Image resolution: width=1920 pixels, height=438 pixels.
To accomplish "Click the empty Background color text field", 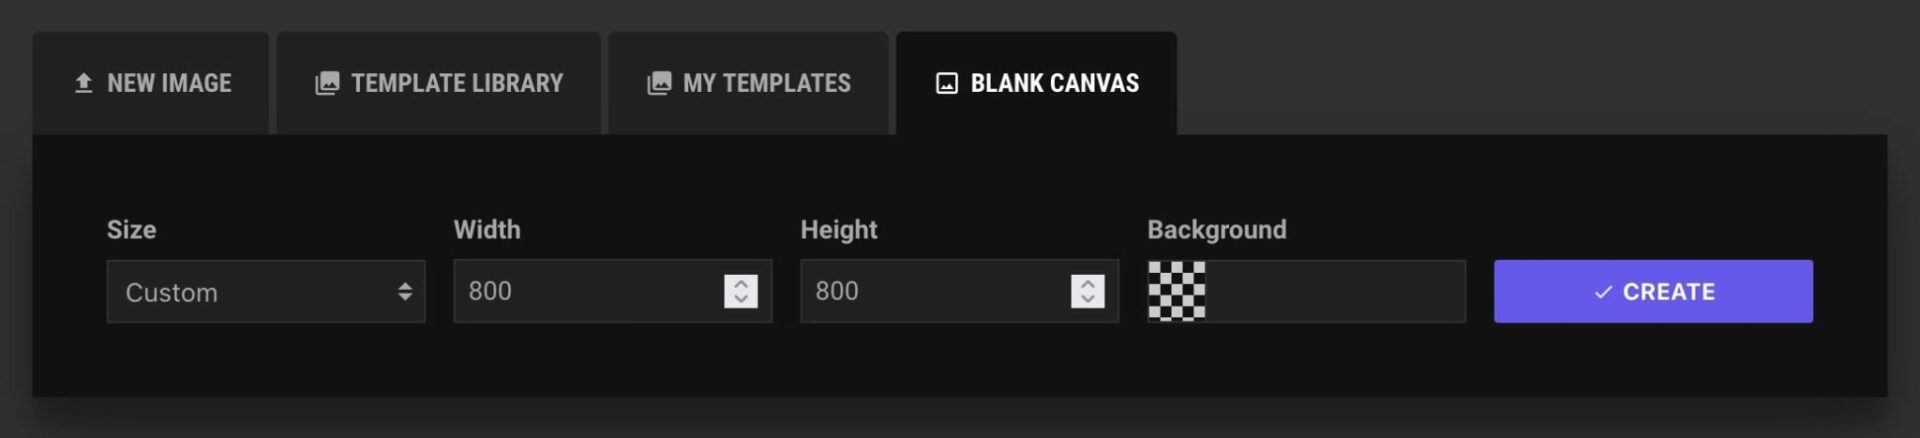I will pos(1335,292).
